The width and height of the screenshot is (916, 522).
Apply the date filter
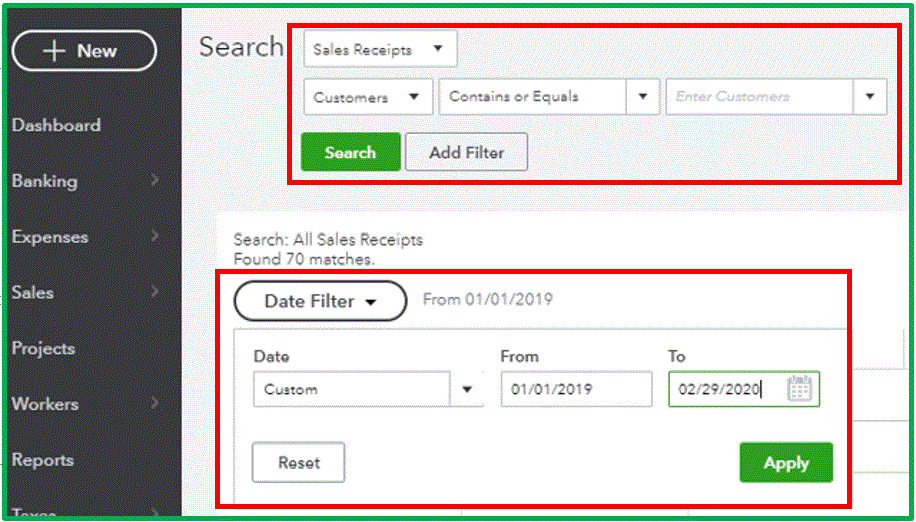click(785, 463)
